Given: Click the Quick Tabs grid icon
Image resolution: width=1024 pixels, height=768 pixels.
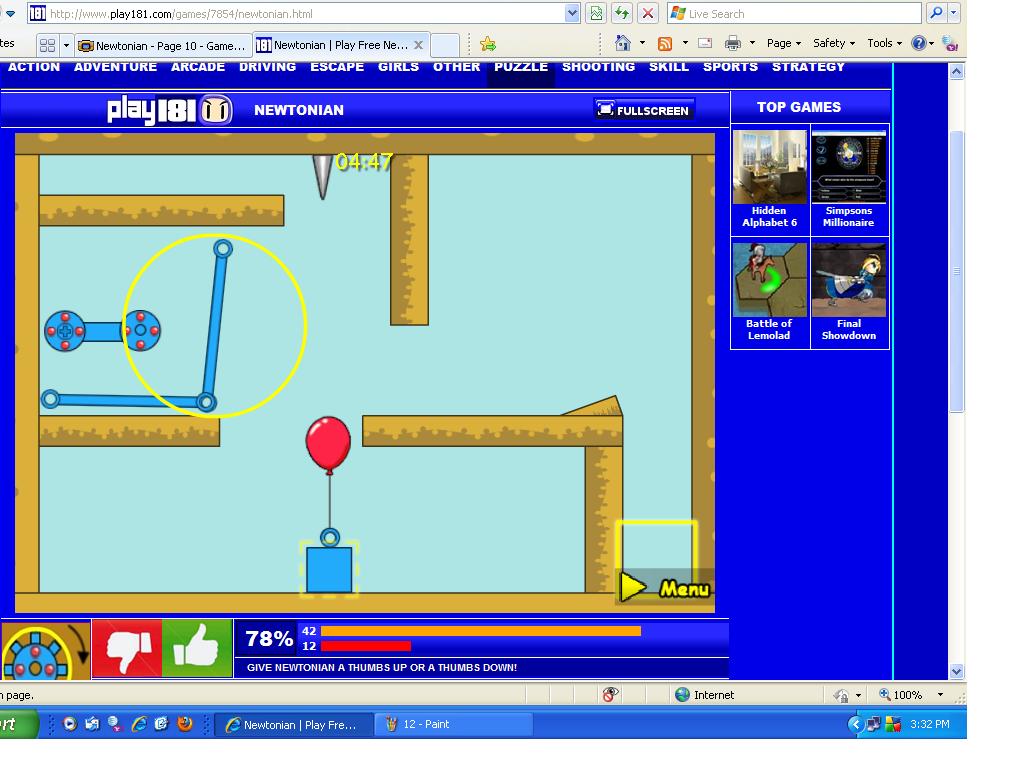Looking at the screenshot, I should coord(48,45).
